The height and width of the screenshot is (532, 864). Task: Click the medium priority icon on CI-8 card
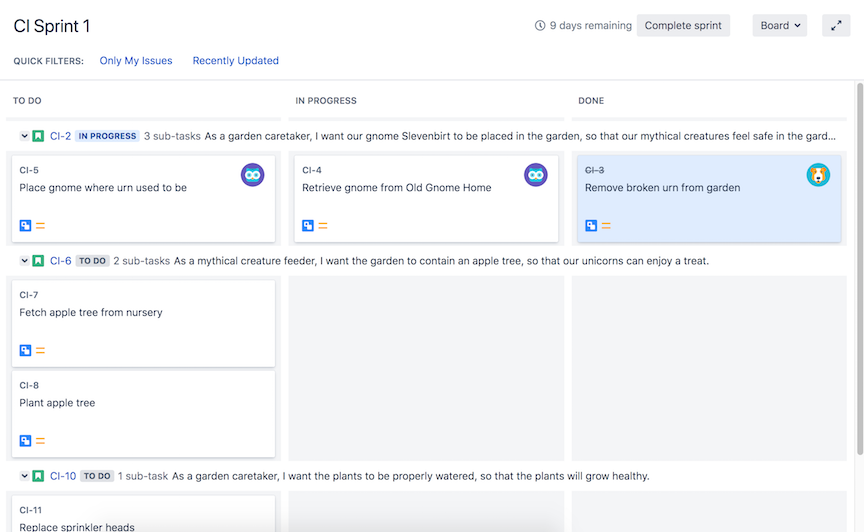(x=40, y=440)
